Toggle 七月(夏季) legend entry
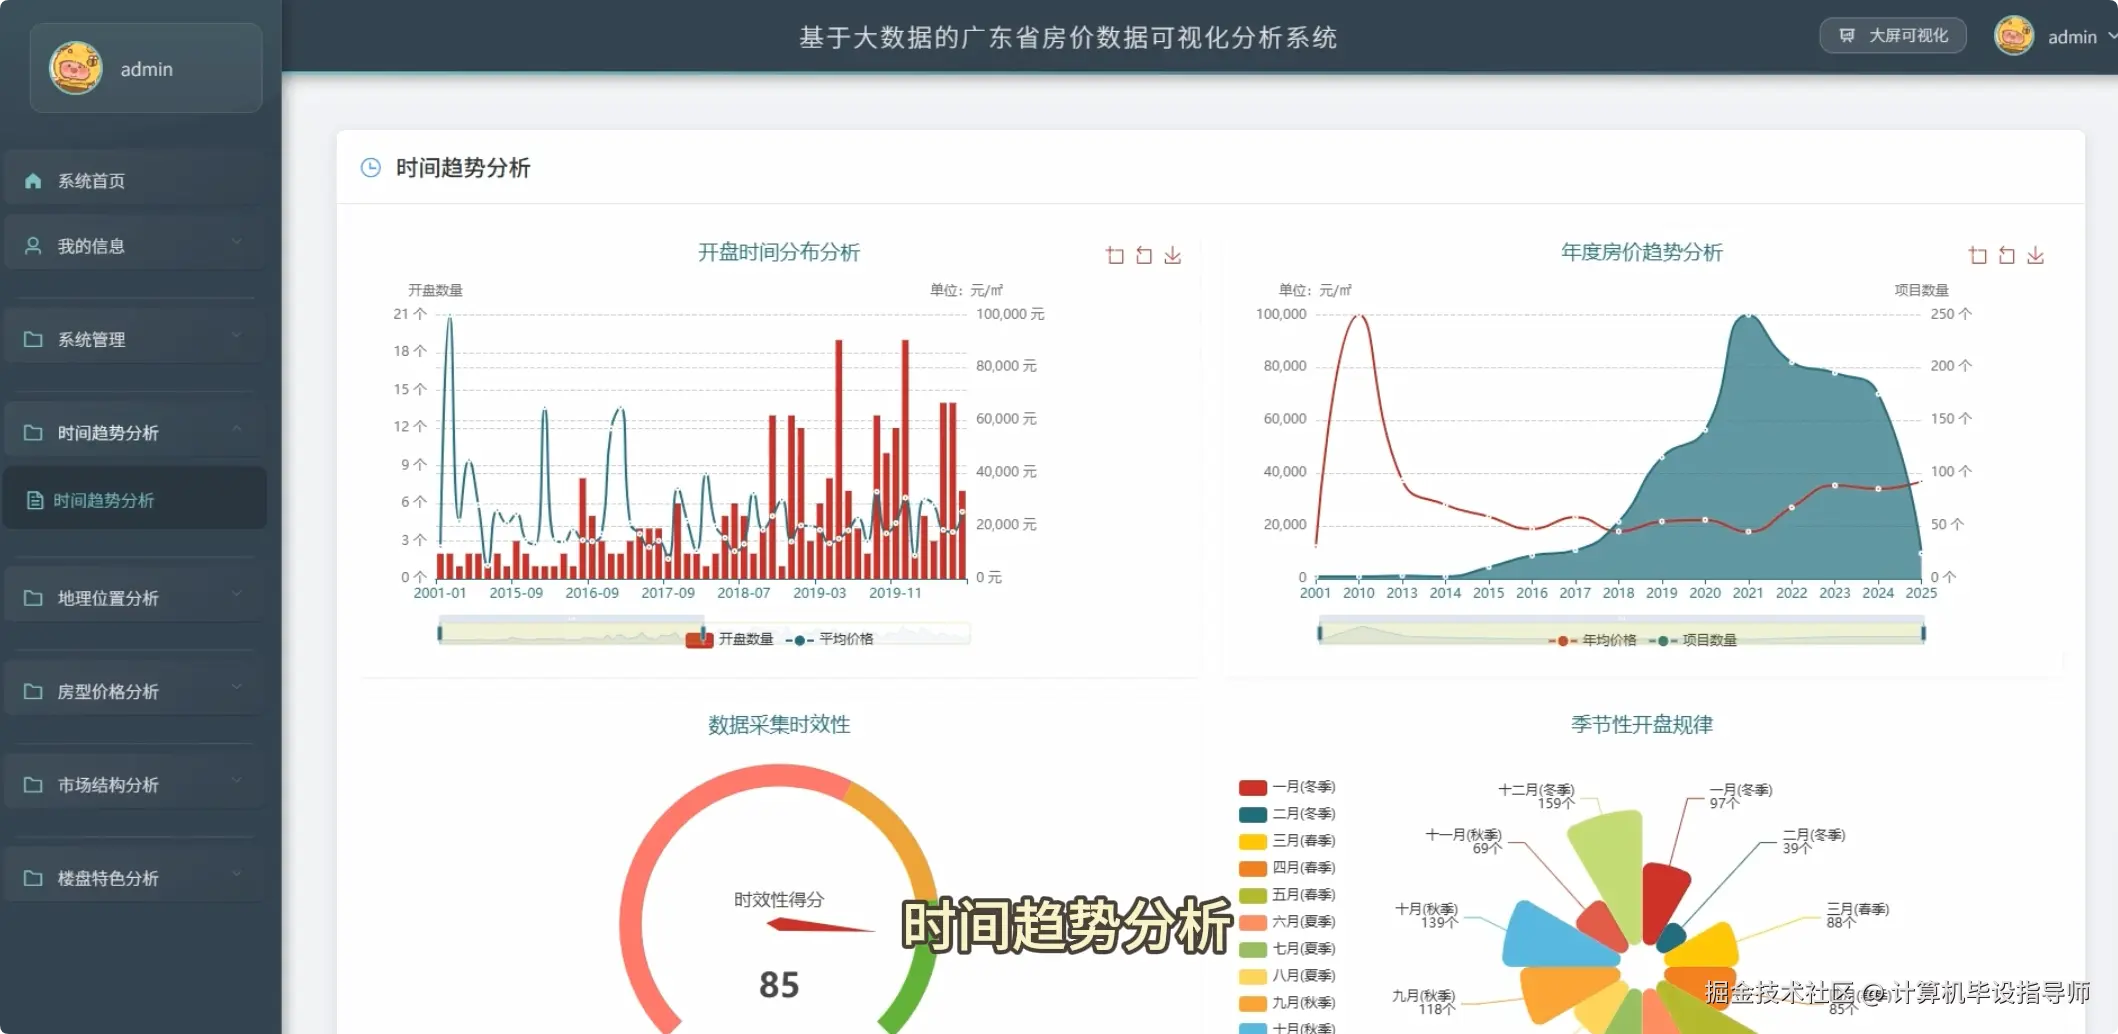Screen dimensions: 2118x1034 click(1287, 950)
